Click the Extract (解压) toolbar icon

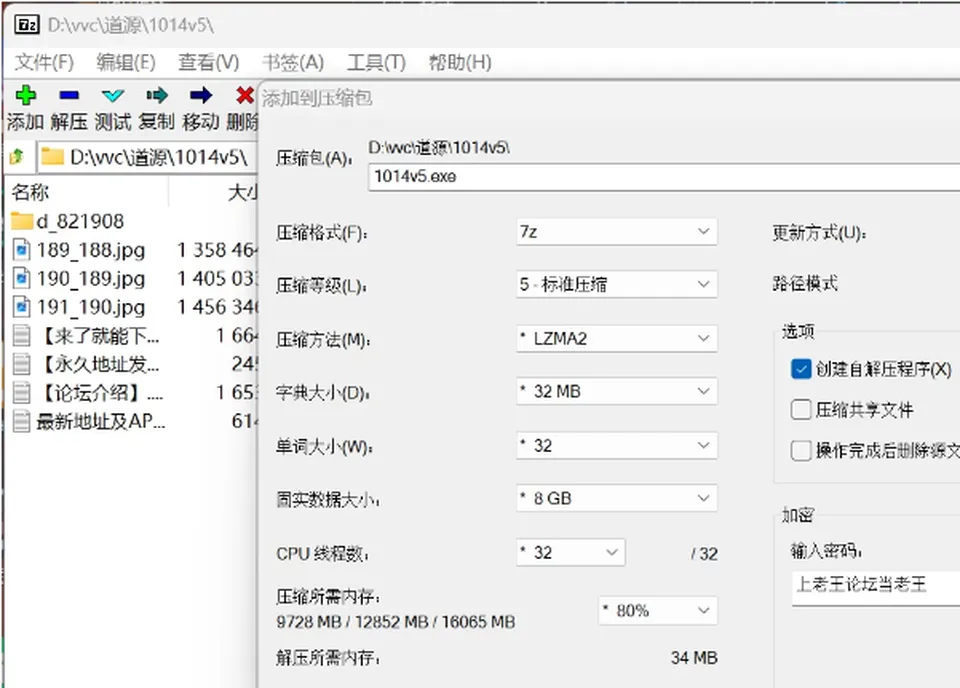pyautogui.click(x=69, y=95)
